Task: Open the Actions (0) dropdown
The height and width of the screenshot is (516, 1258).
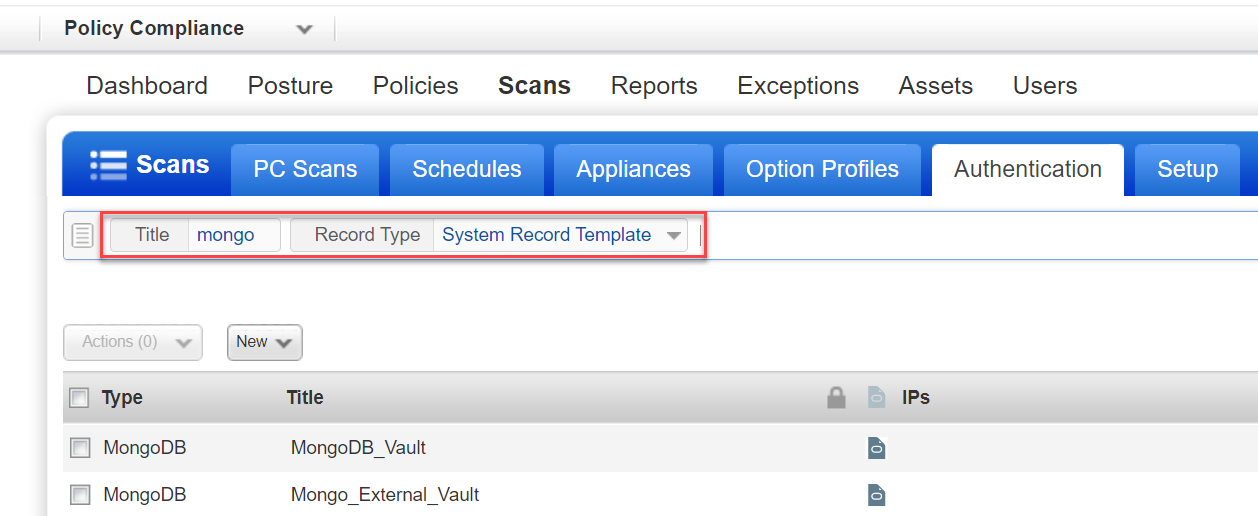Action: click(132, 342)
